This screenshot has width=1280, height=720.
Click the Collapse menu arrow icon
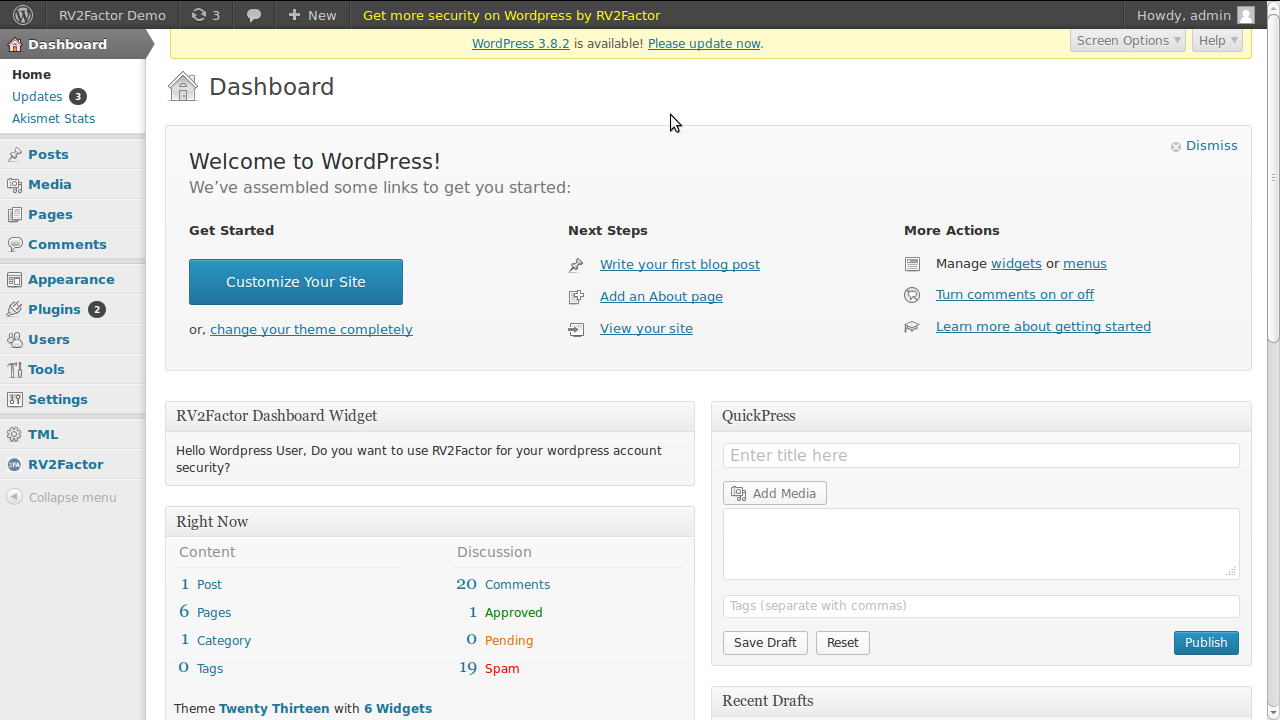click(x=14, y=497)
